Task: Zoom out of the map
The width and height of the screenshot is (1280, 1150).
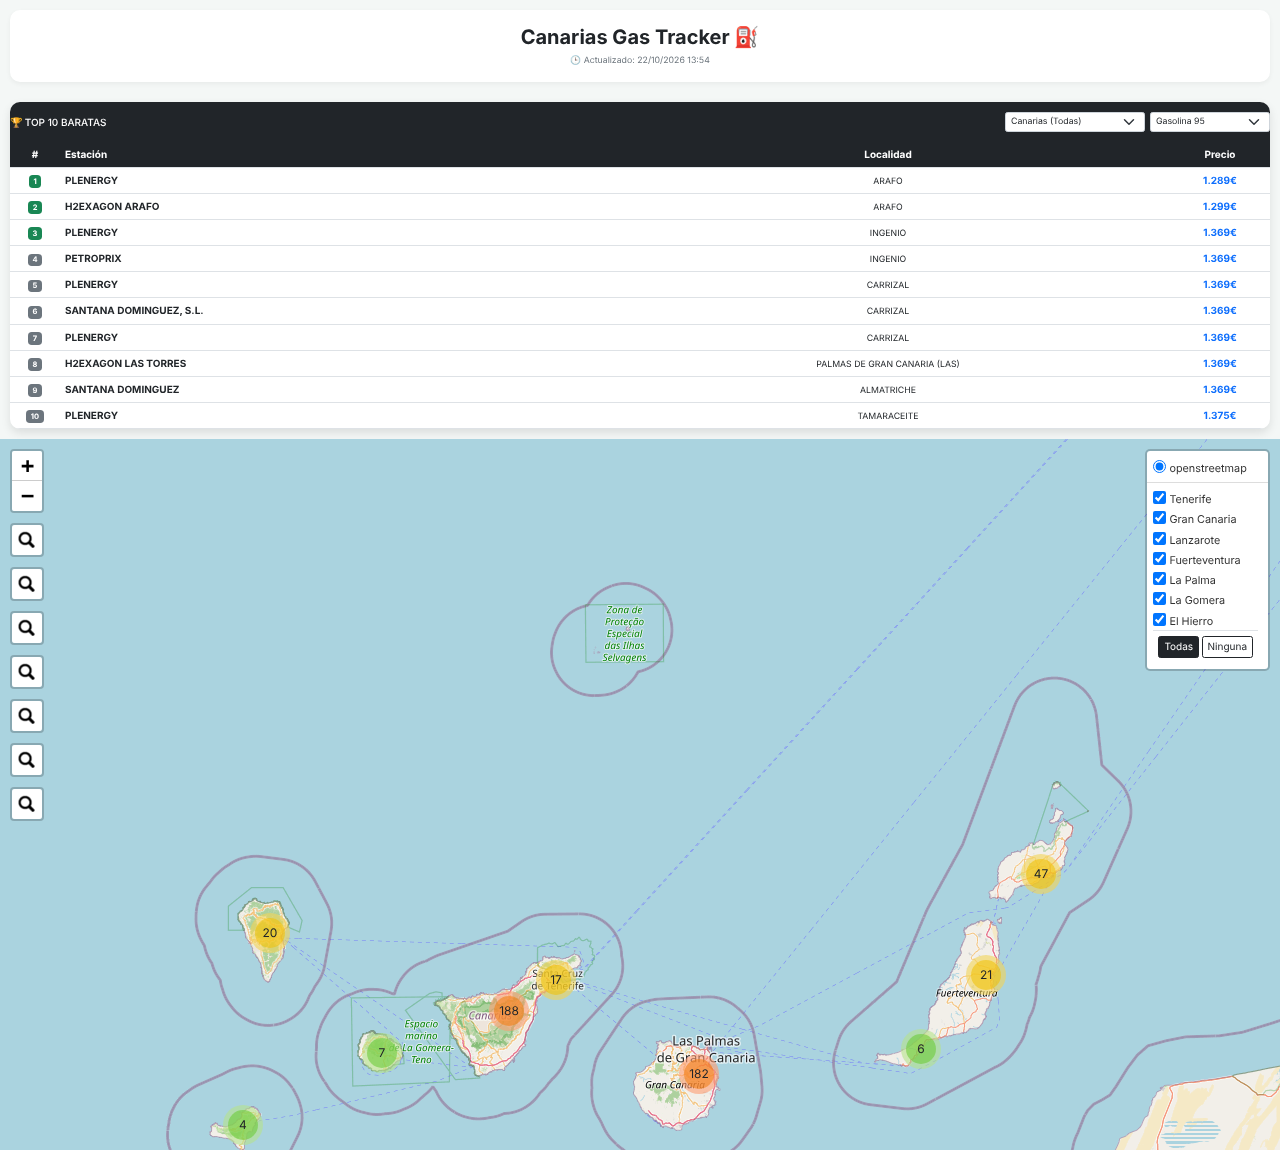Action: 27,496
